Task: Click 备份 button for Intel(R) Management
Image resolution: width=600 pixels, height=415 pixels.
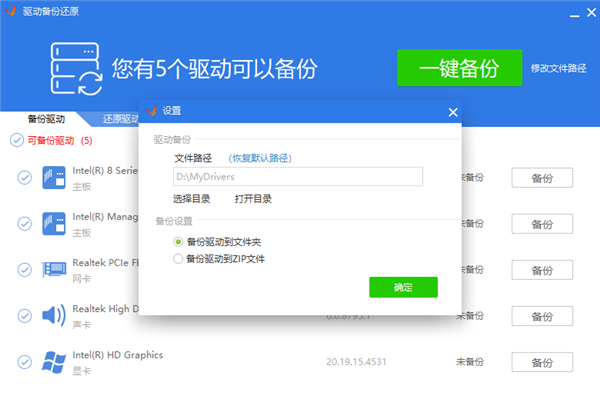Action: point(542,224)
